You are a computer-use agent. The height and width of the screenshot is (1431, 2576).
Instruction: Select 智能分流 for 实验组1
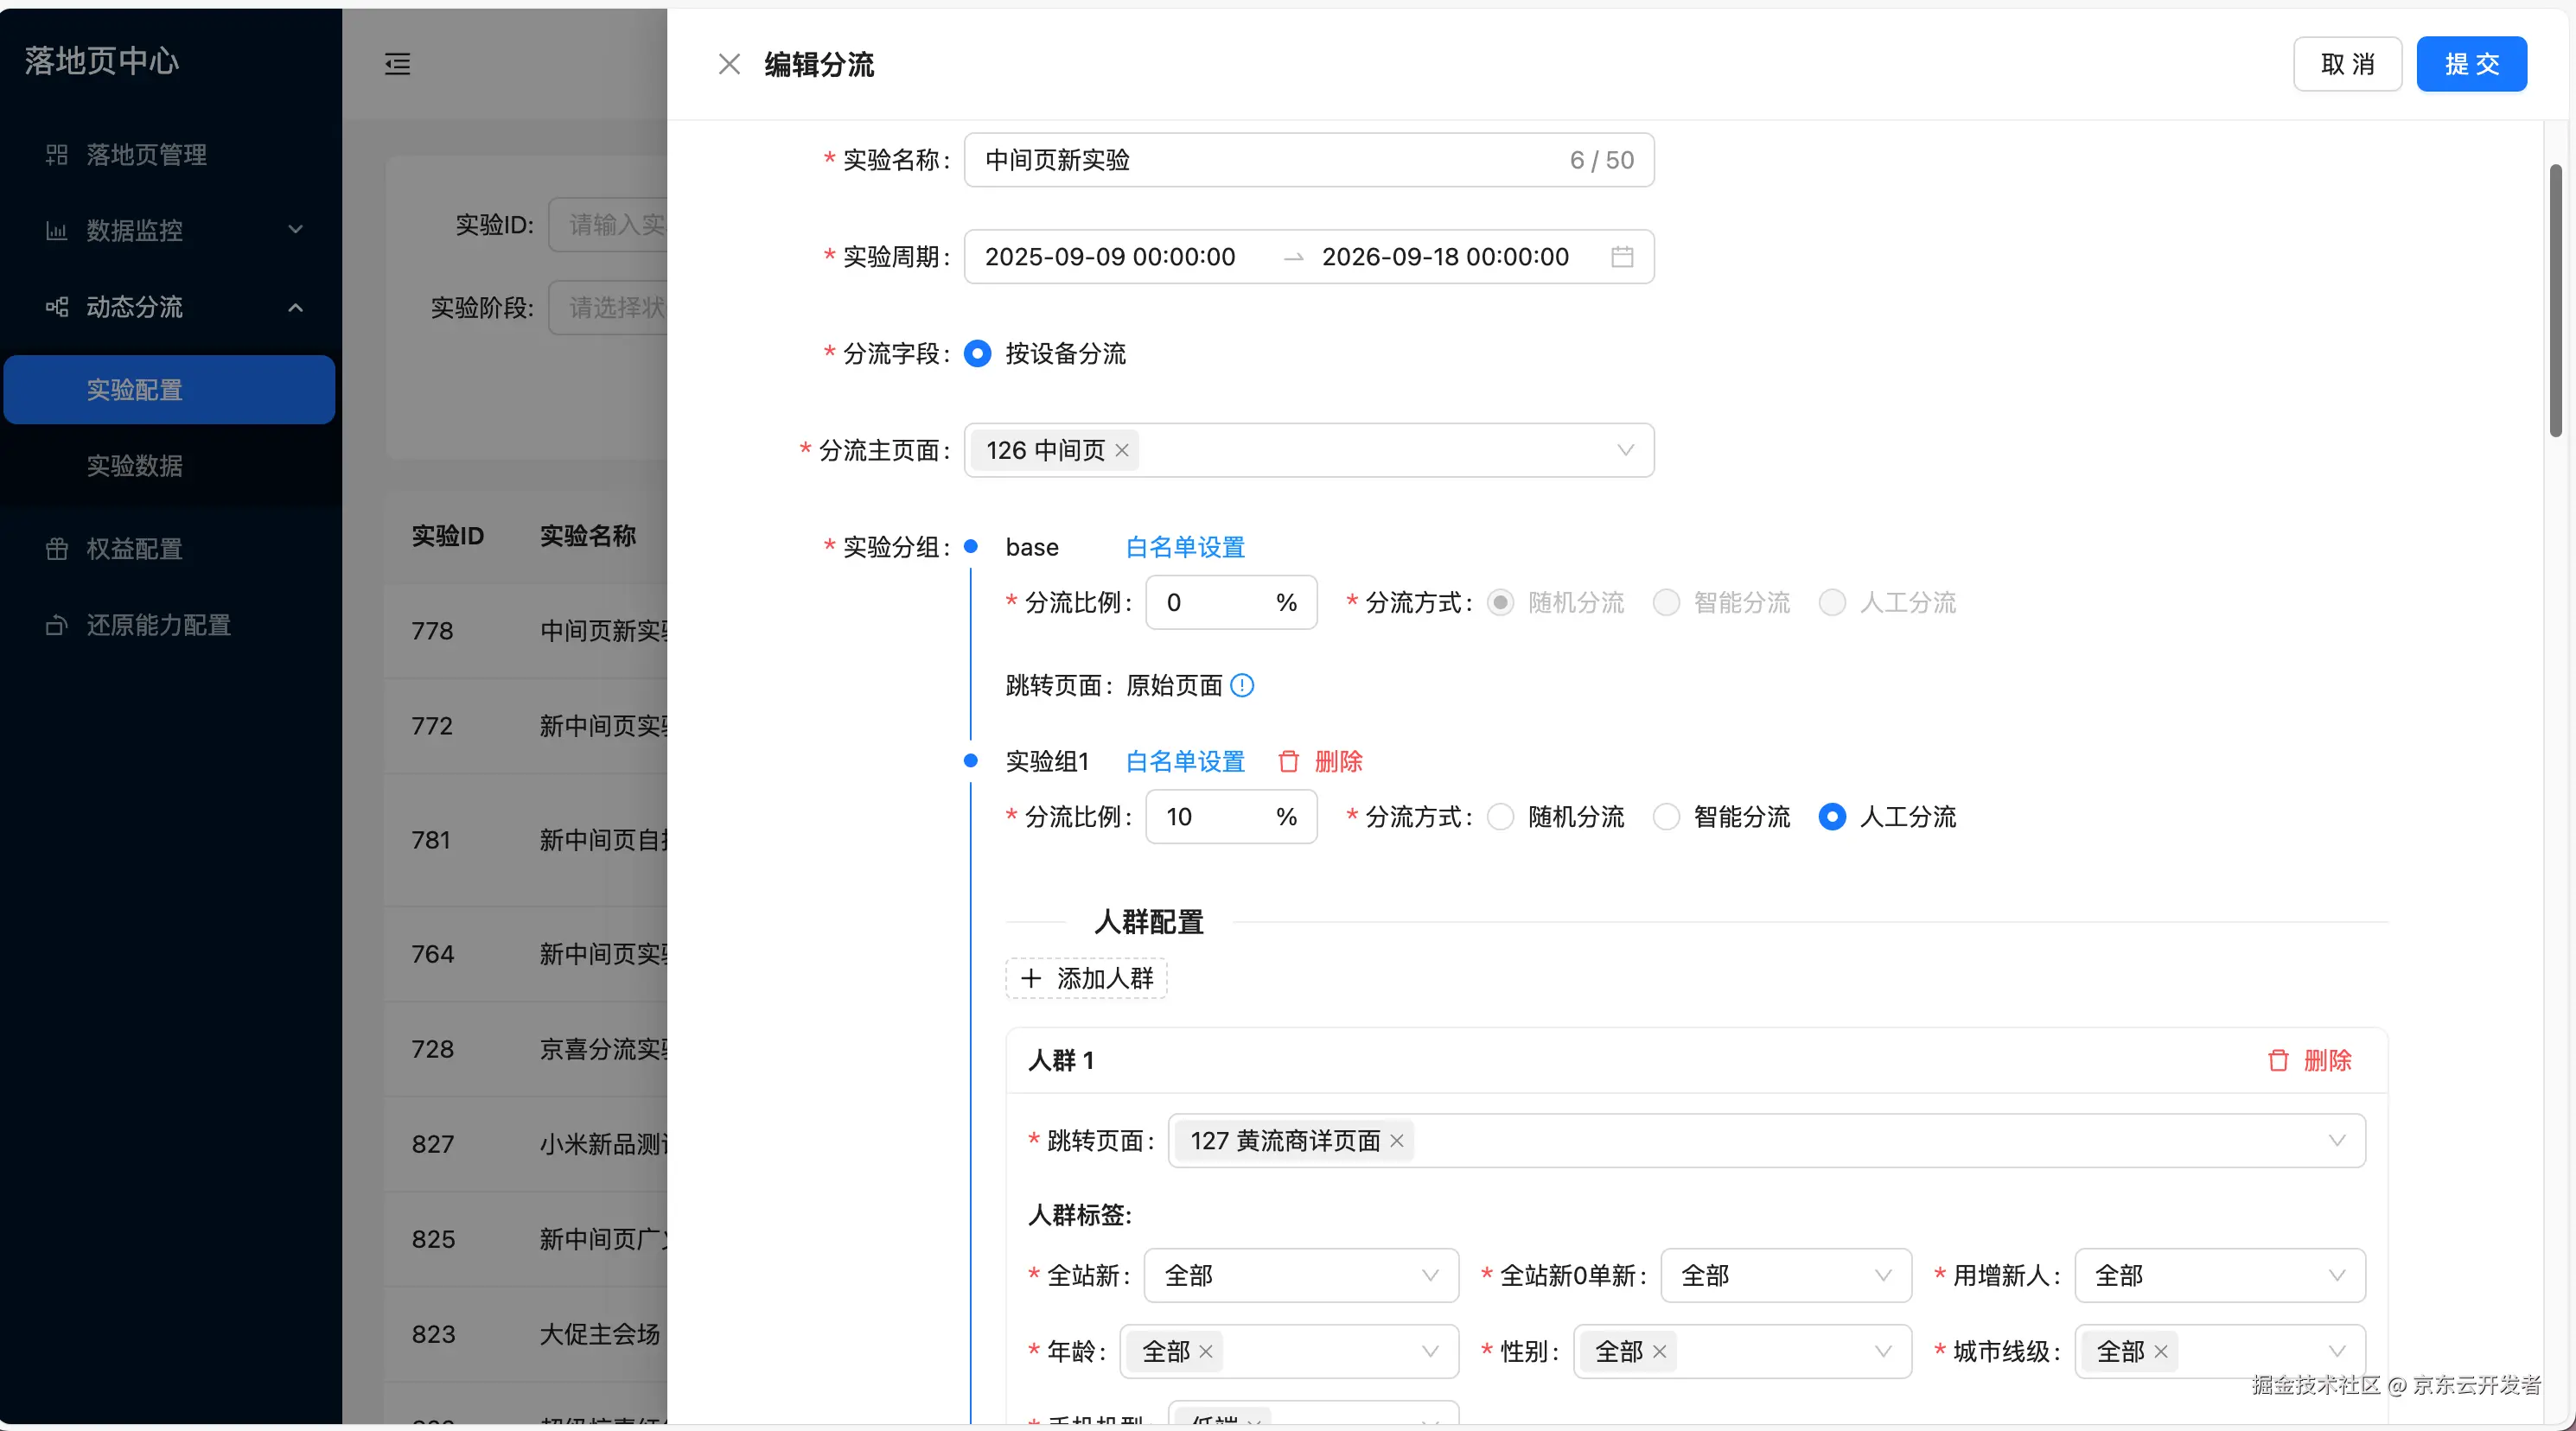(x=1666, y=817)
